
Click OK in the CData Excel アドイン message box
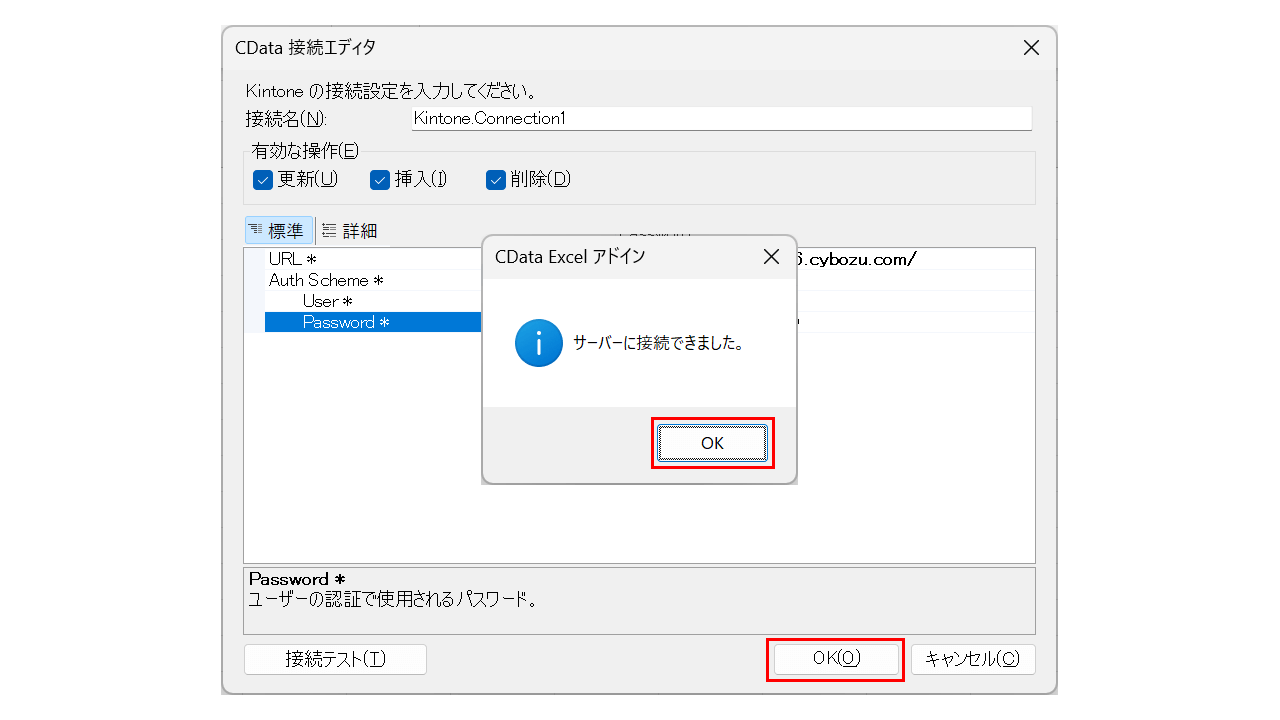[712, 443]
